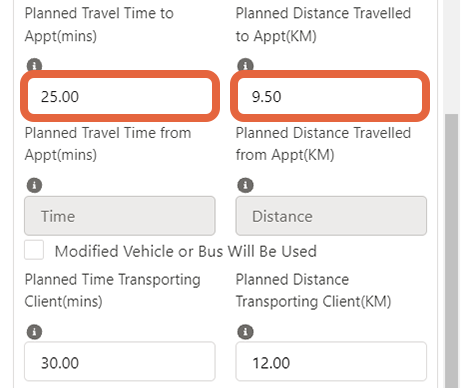Click the vertical scrollbar thumb
The height and width of the screenshot is (388, 468).
452,251
